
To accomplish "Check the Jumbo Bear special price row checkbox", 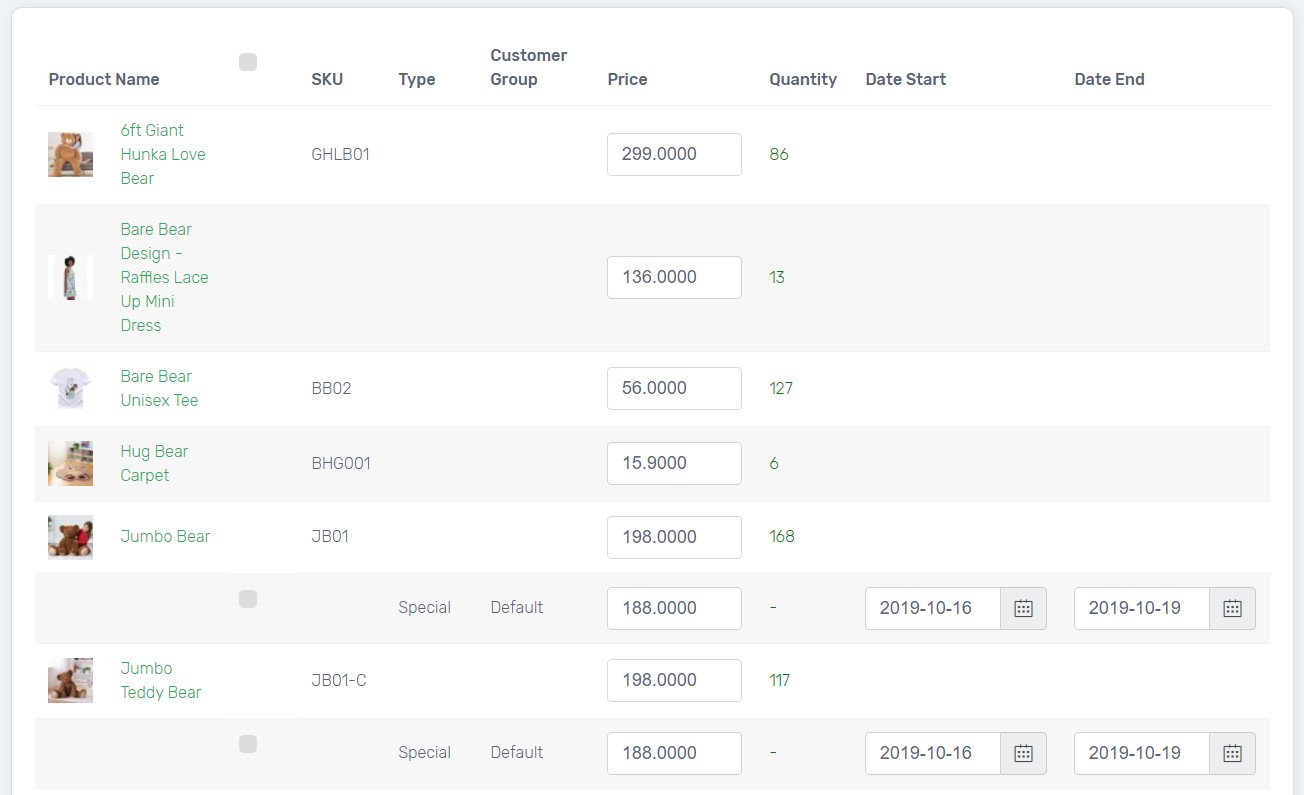I will [248, 599].
